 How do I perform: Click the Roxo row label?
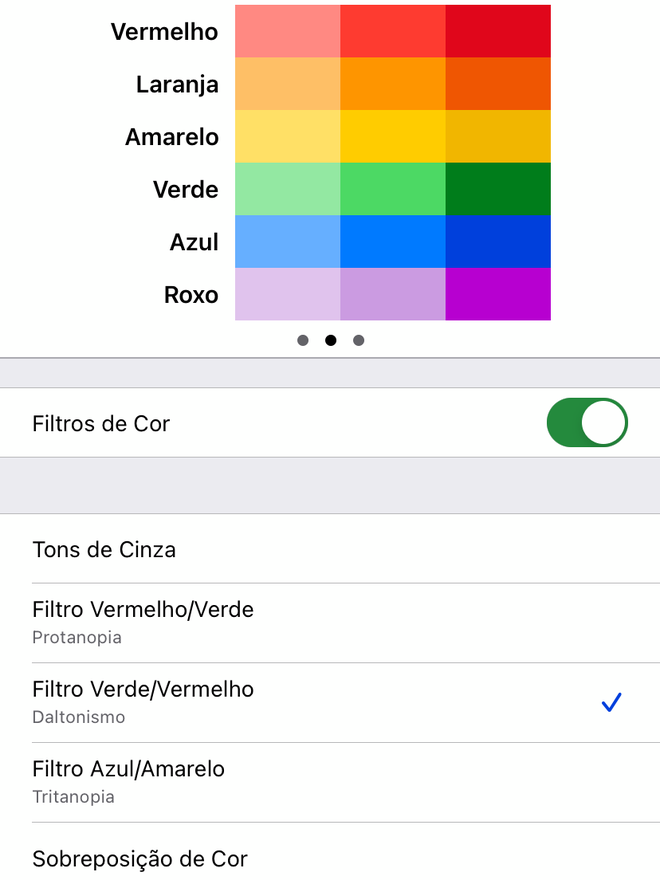191,295
